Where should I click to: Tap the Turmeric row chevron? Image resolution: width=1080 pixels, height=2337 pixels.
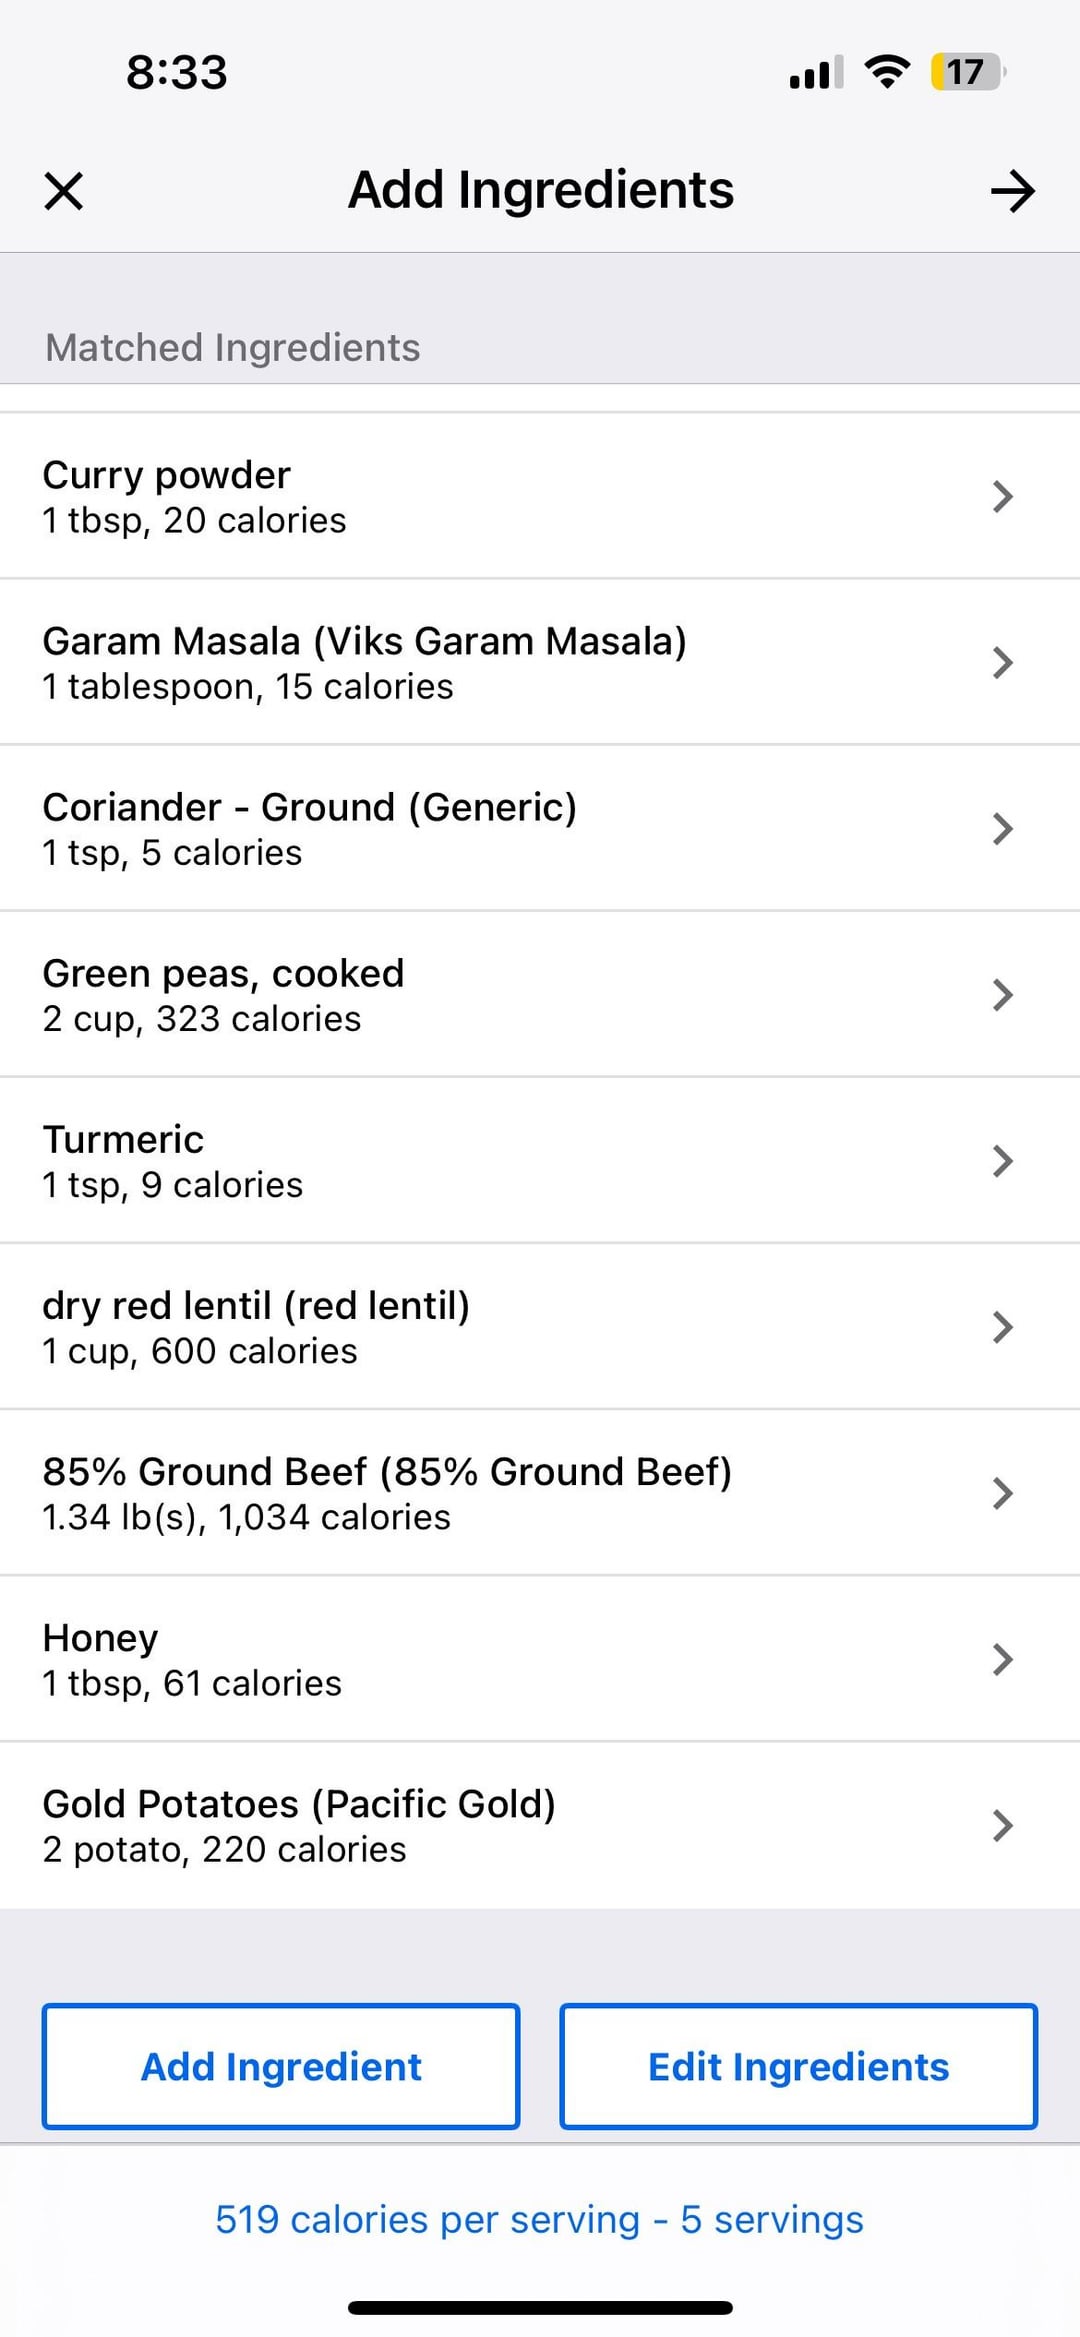coord(1002,1160)
